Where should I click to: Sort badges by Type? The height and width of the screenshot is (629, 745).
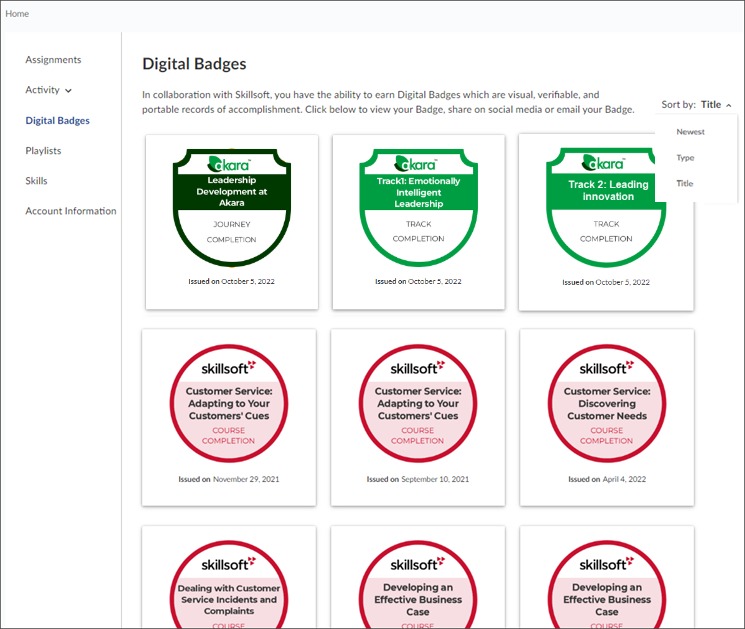point(685,158)
